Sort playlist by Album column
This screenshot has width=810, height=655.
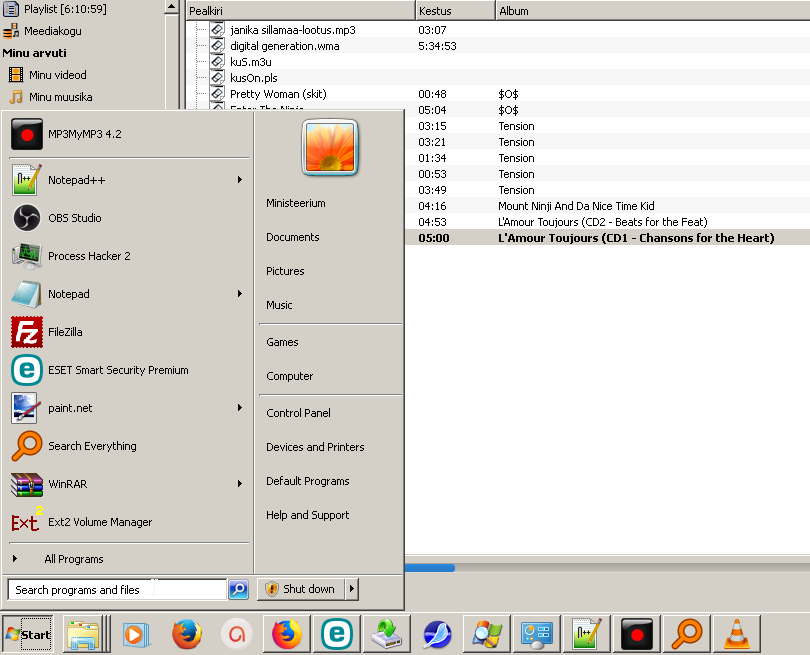click(x=652, y=11)
